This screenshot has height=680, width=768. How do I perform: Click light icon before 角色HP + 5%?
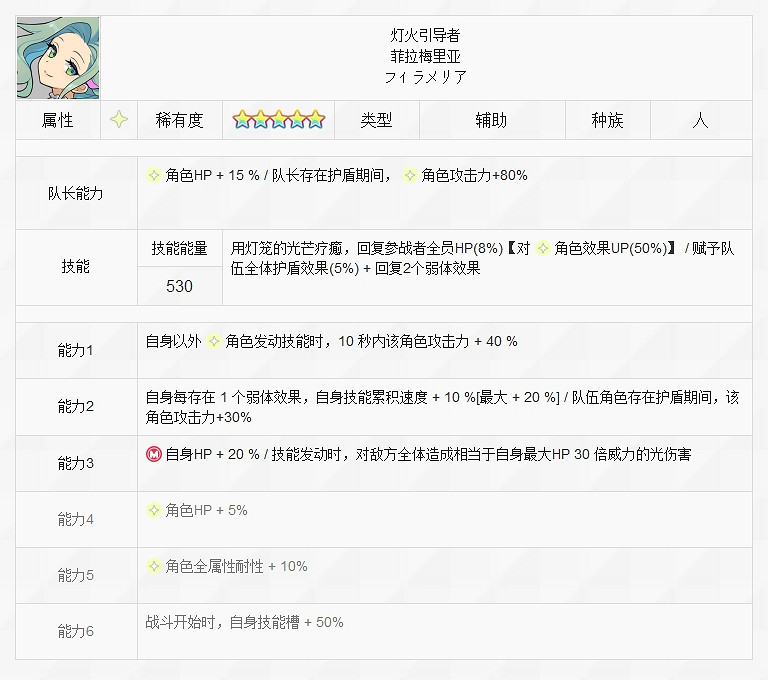tap(154, 510)
